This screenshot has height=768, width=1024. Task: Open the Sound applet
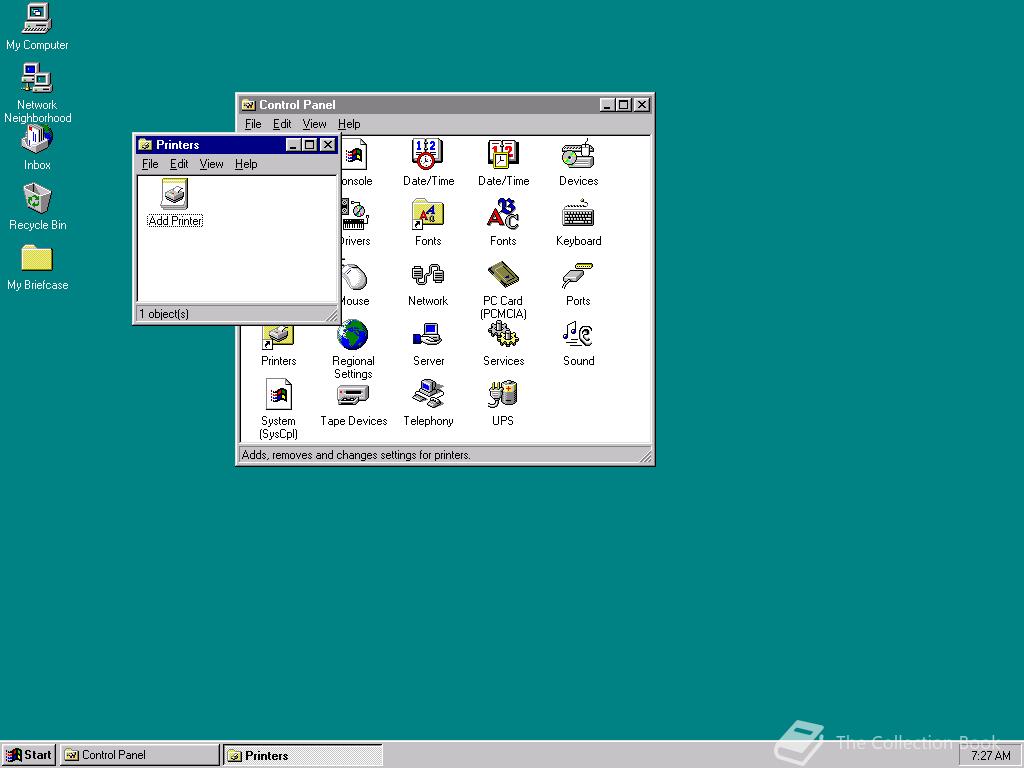pyautogui.click(x=578, y=343)
